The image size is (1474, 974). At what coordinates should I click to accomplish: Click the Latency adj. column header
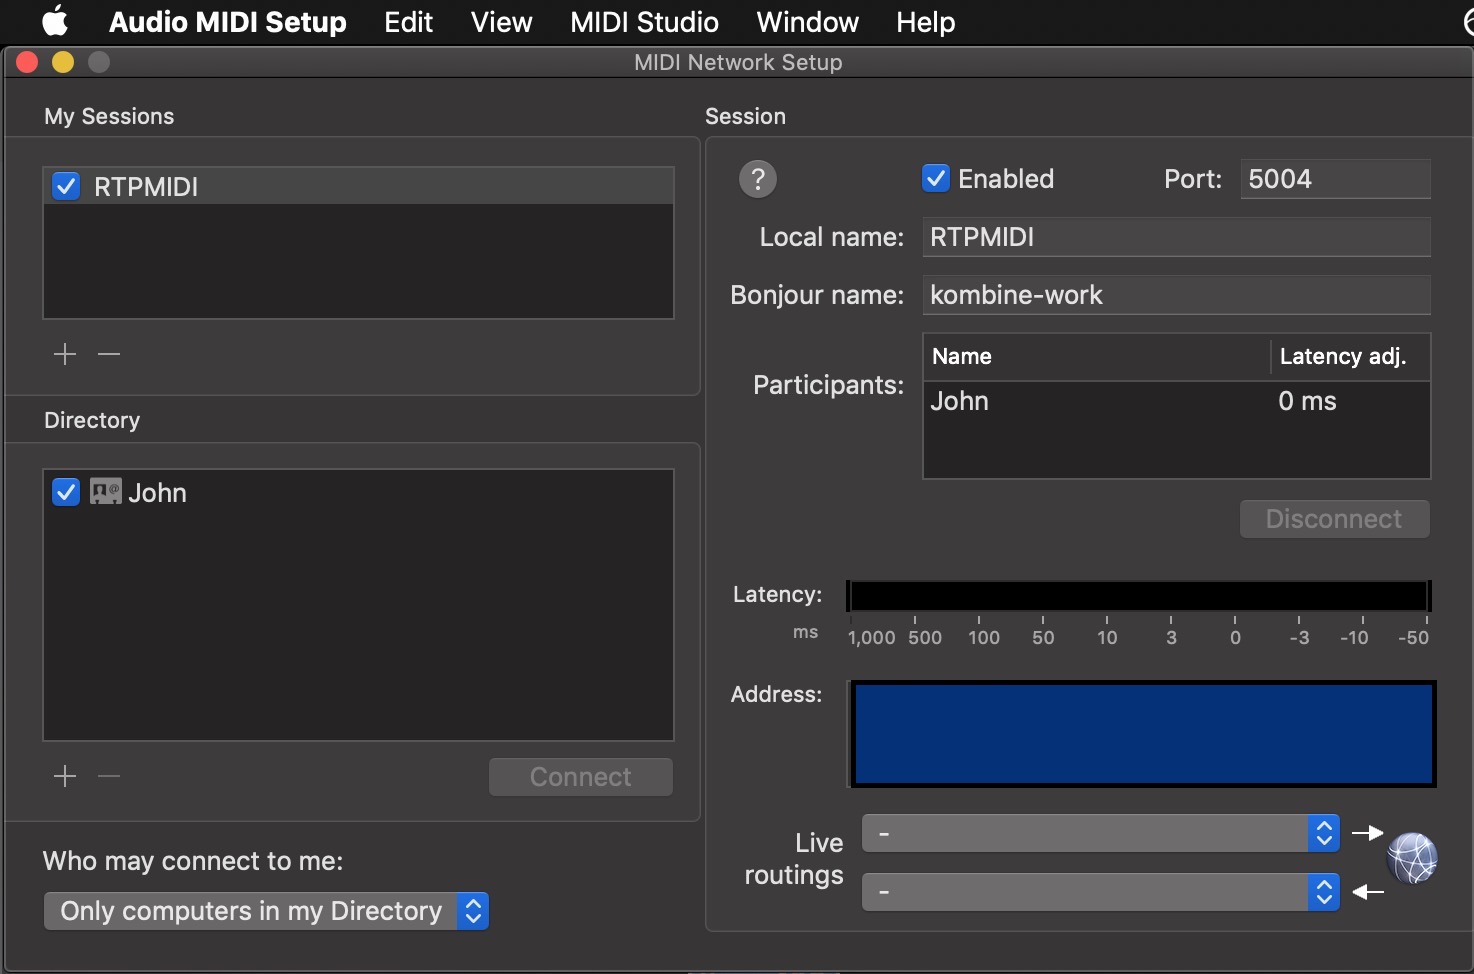1351,357
